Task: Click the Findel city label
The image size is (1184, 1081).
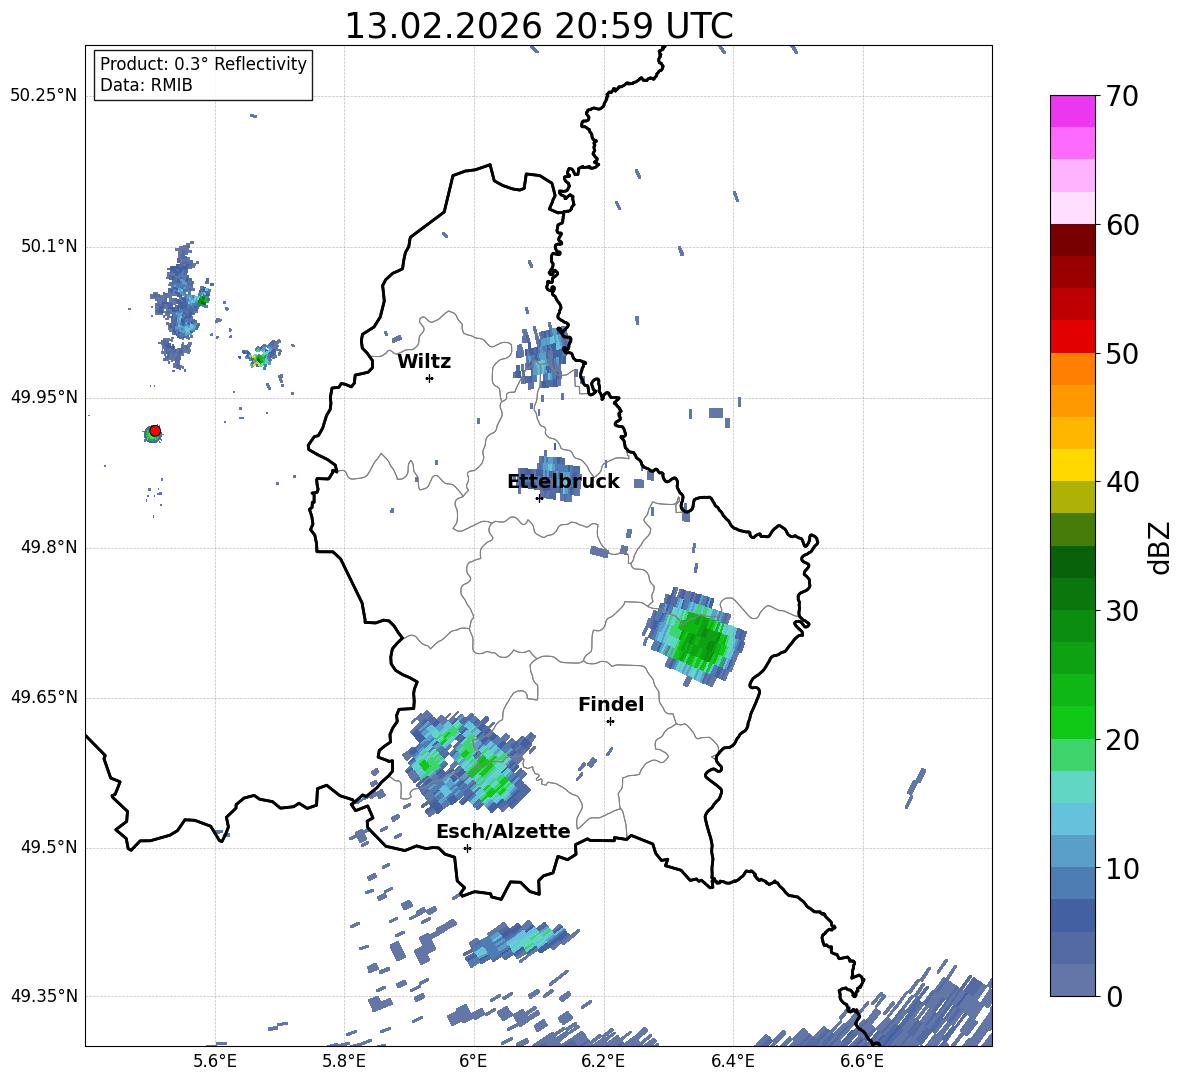Action: point(611,704)
